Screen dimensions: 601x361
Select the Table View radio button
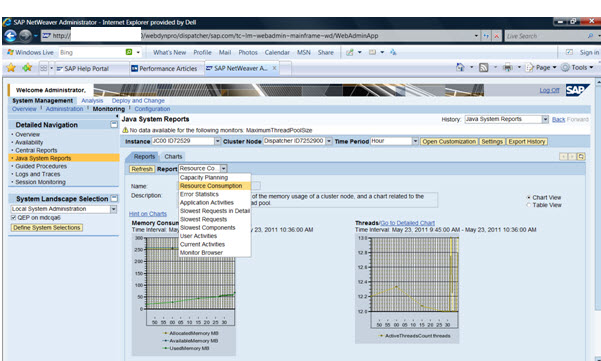(x=529, y=205)
